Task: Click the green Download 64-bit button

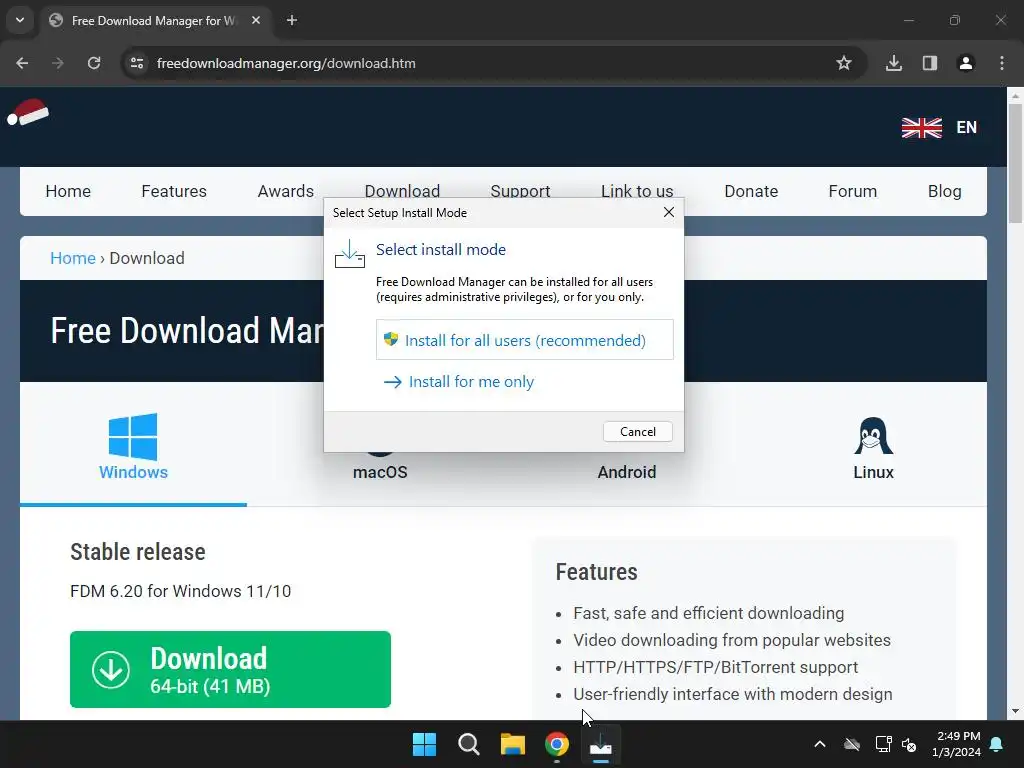Action: [230, 669]
